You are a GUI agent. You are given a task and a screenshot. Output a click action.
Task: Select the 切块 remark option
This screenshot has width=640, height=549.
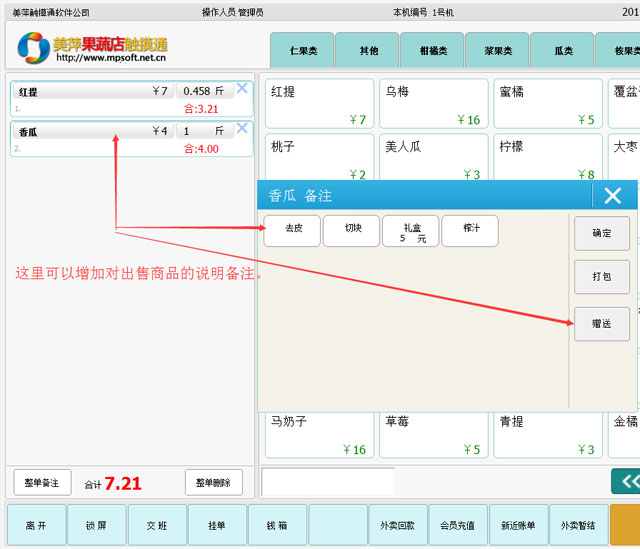(x=352, y=230)
